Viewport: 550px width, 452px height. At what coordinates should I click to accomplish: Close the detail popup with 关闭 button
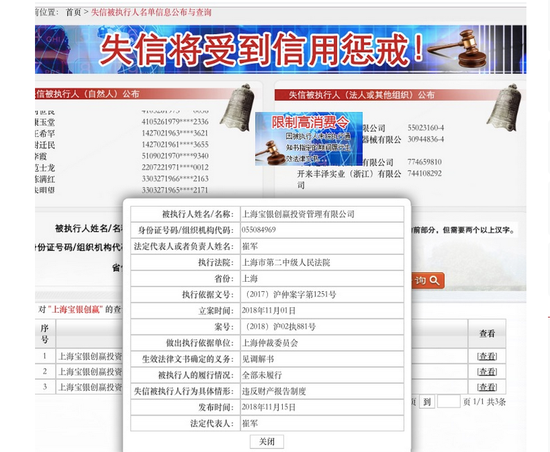point(267,441)
